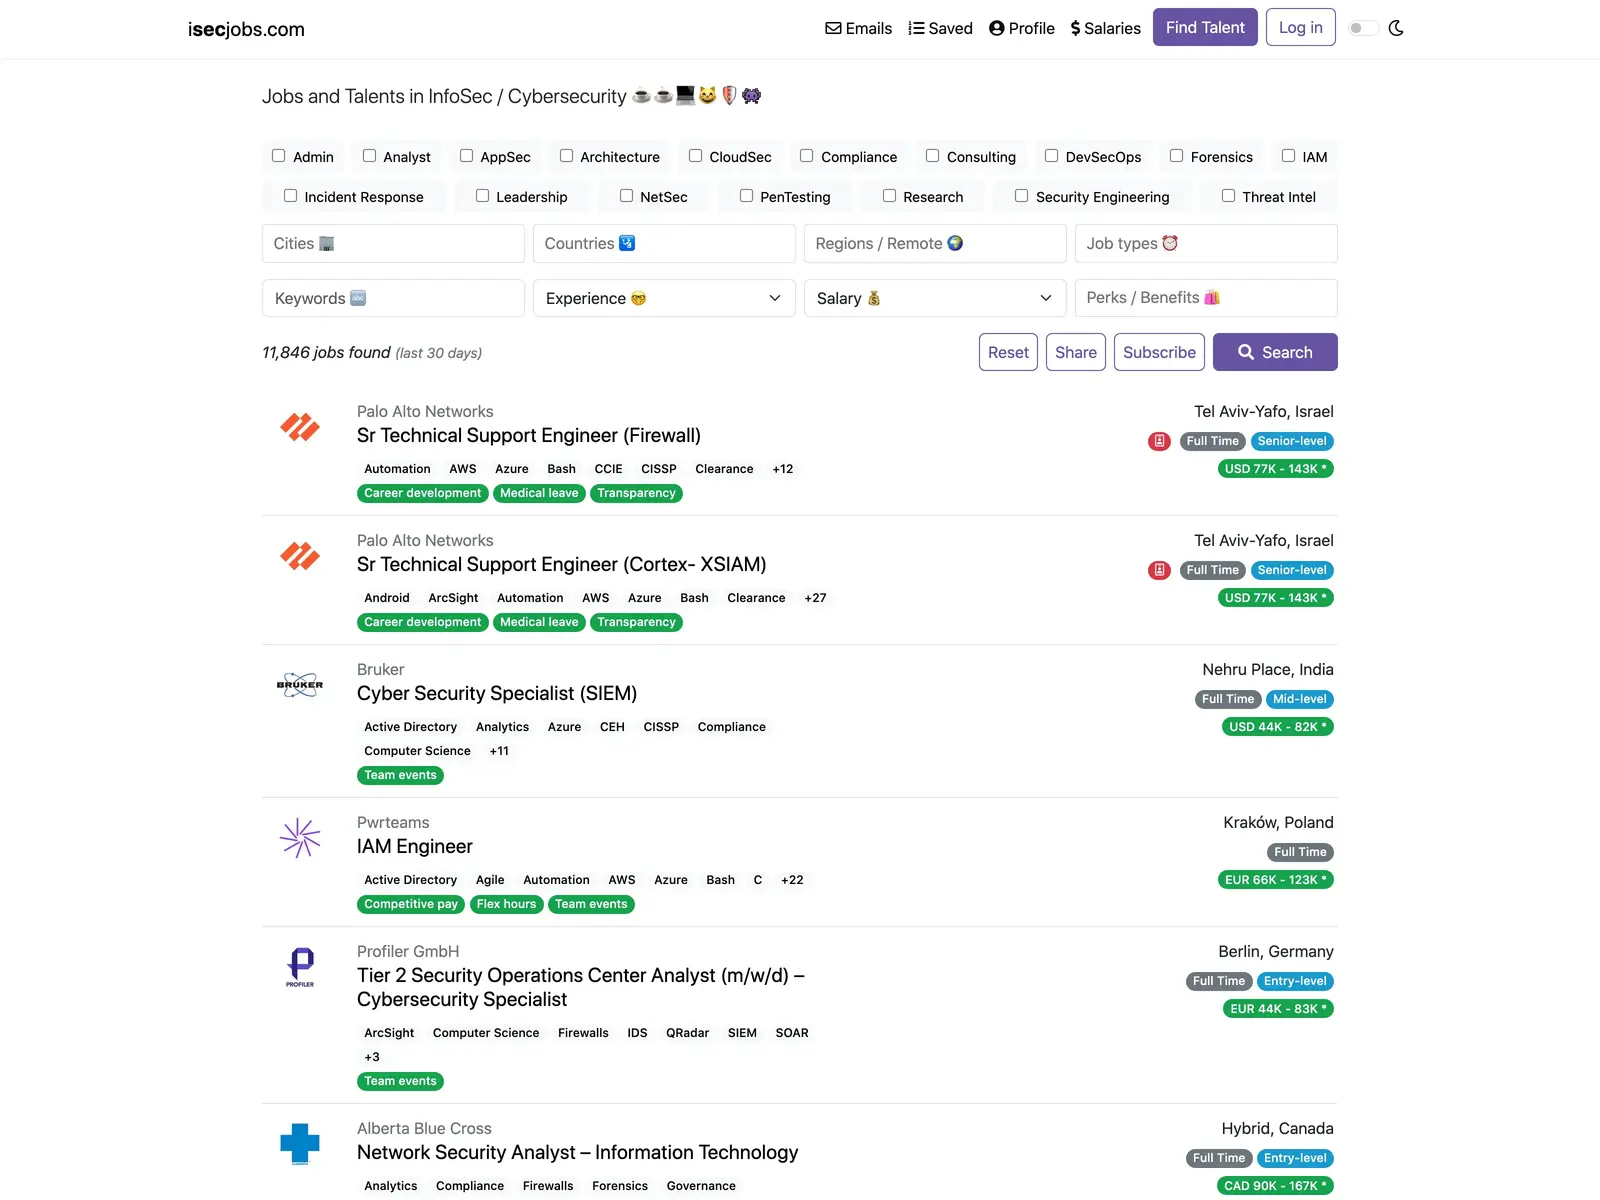The width and height of the screenshot is (1600, 1200).
Task: Click the Keywords input field
Action: (x=393, y=298)
